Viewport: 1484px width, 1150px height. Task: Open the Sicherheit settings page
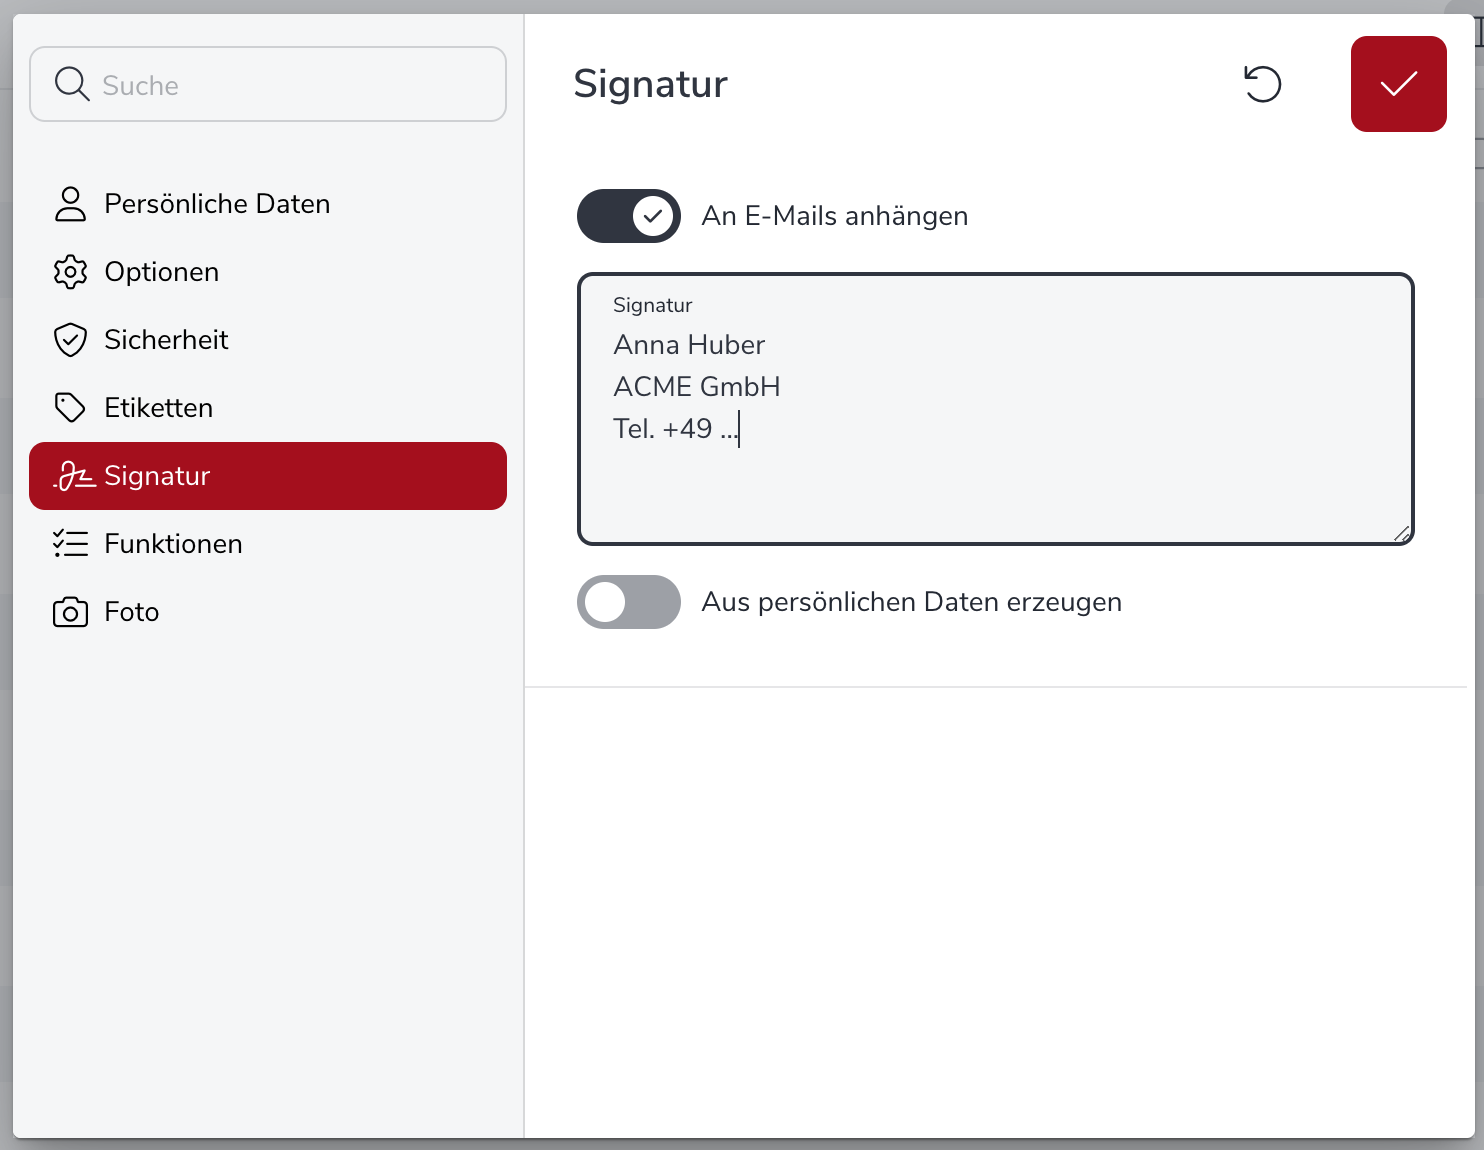[x=166, y=340]
